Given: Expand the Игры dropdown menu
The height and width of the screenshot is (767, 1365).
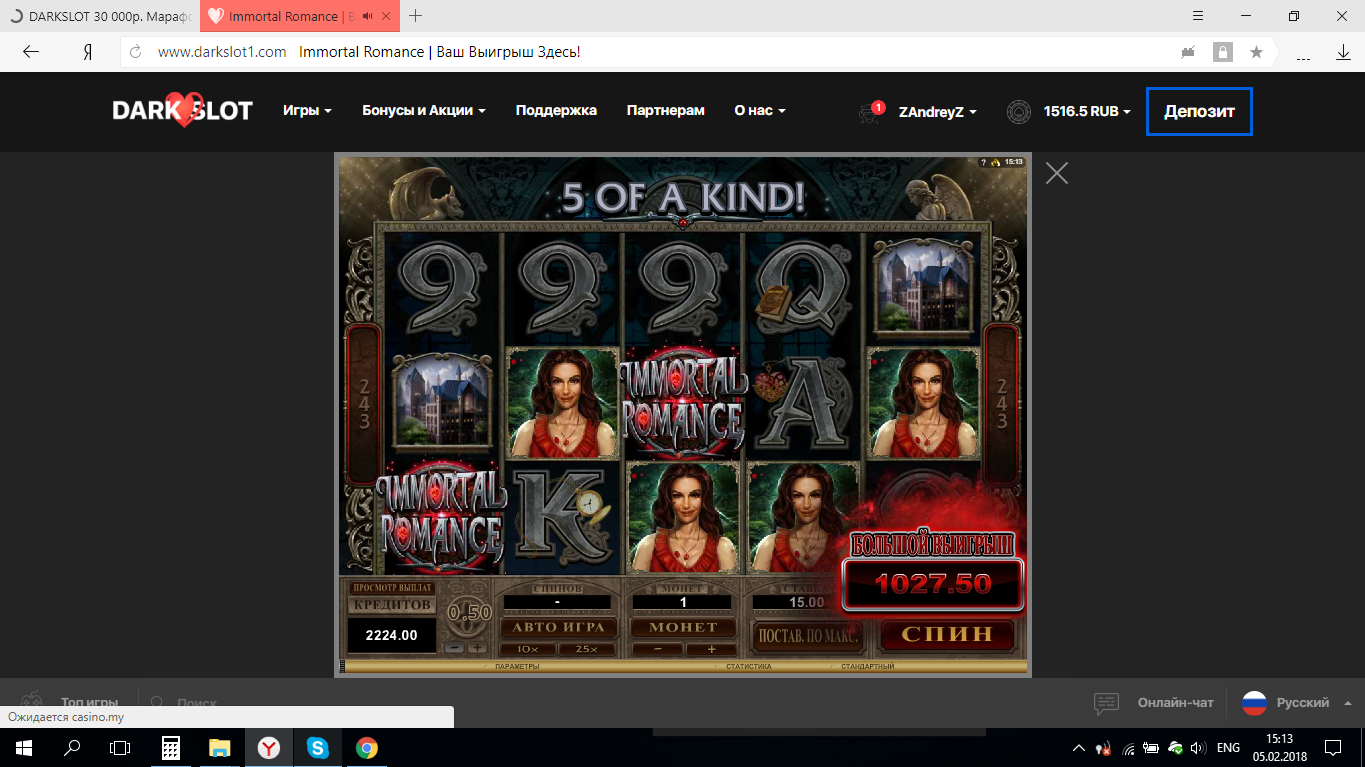Looking at the screenshot, I should [x=307, y=111].
